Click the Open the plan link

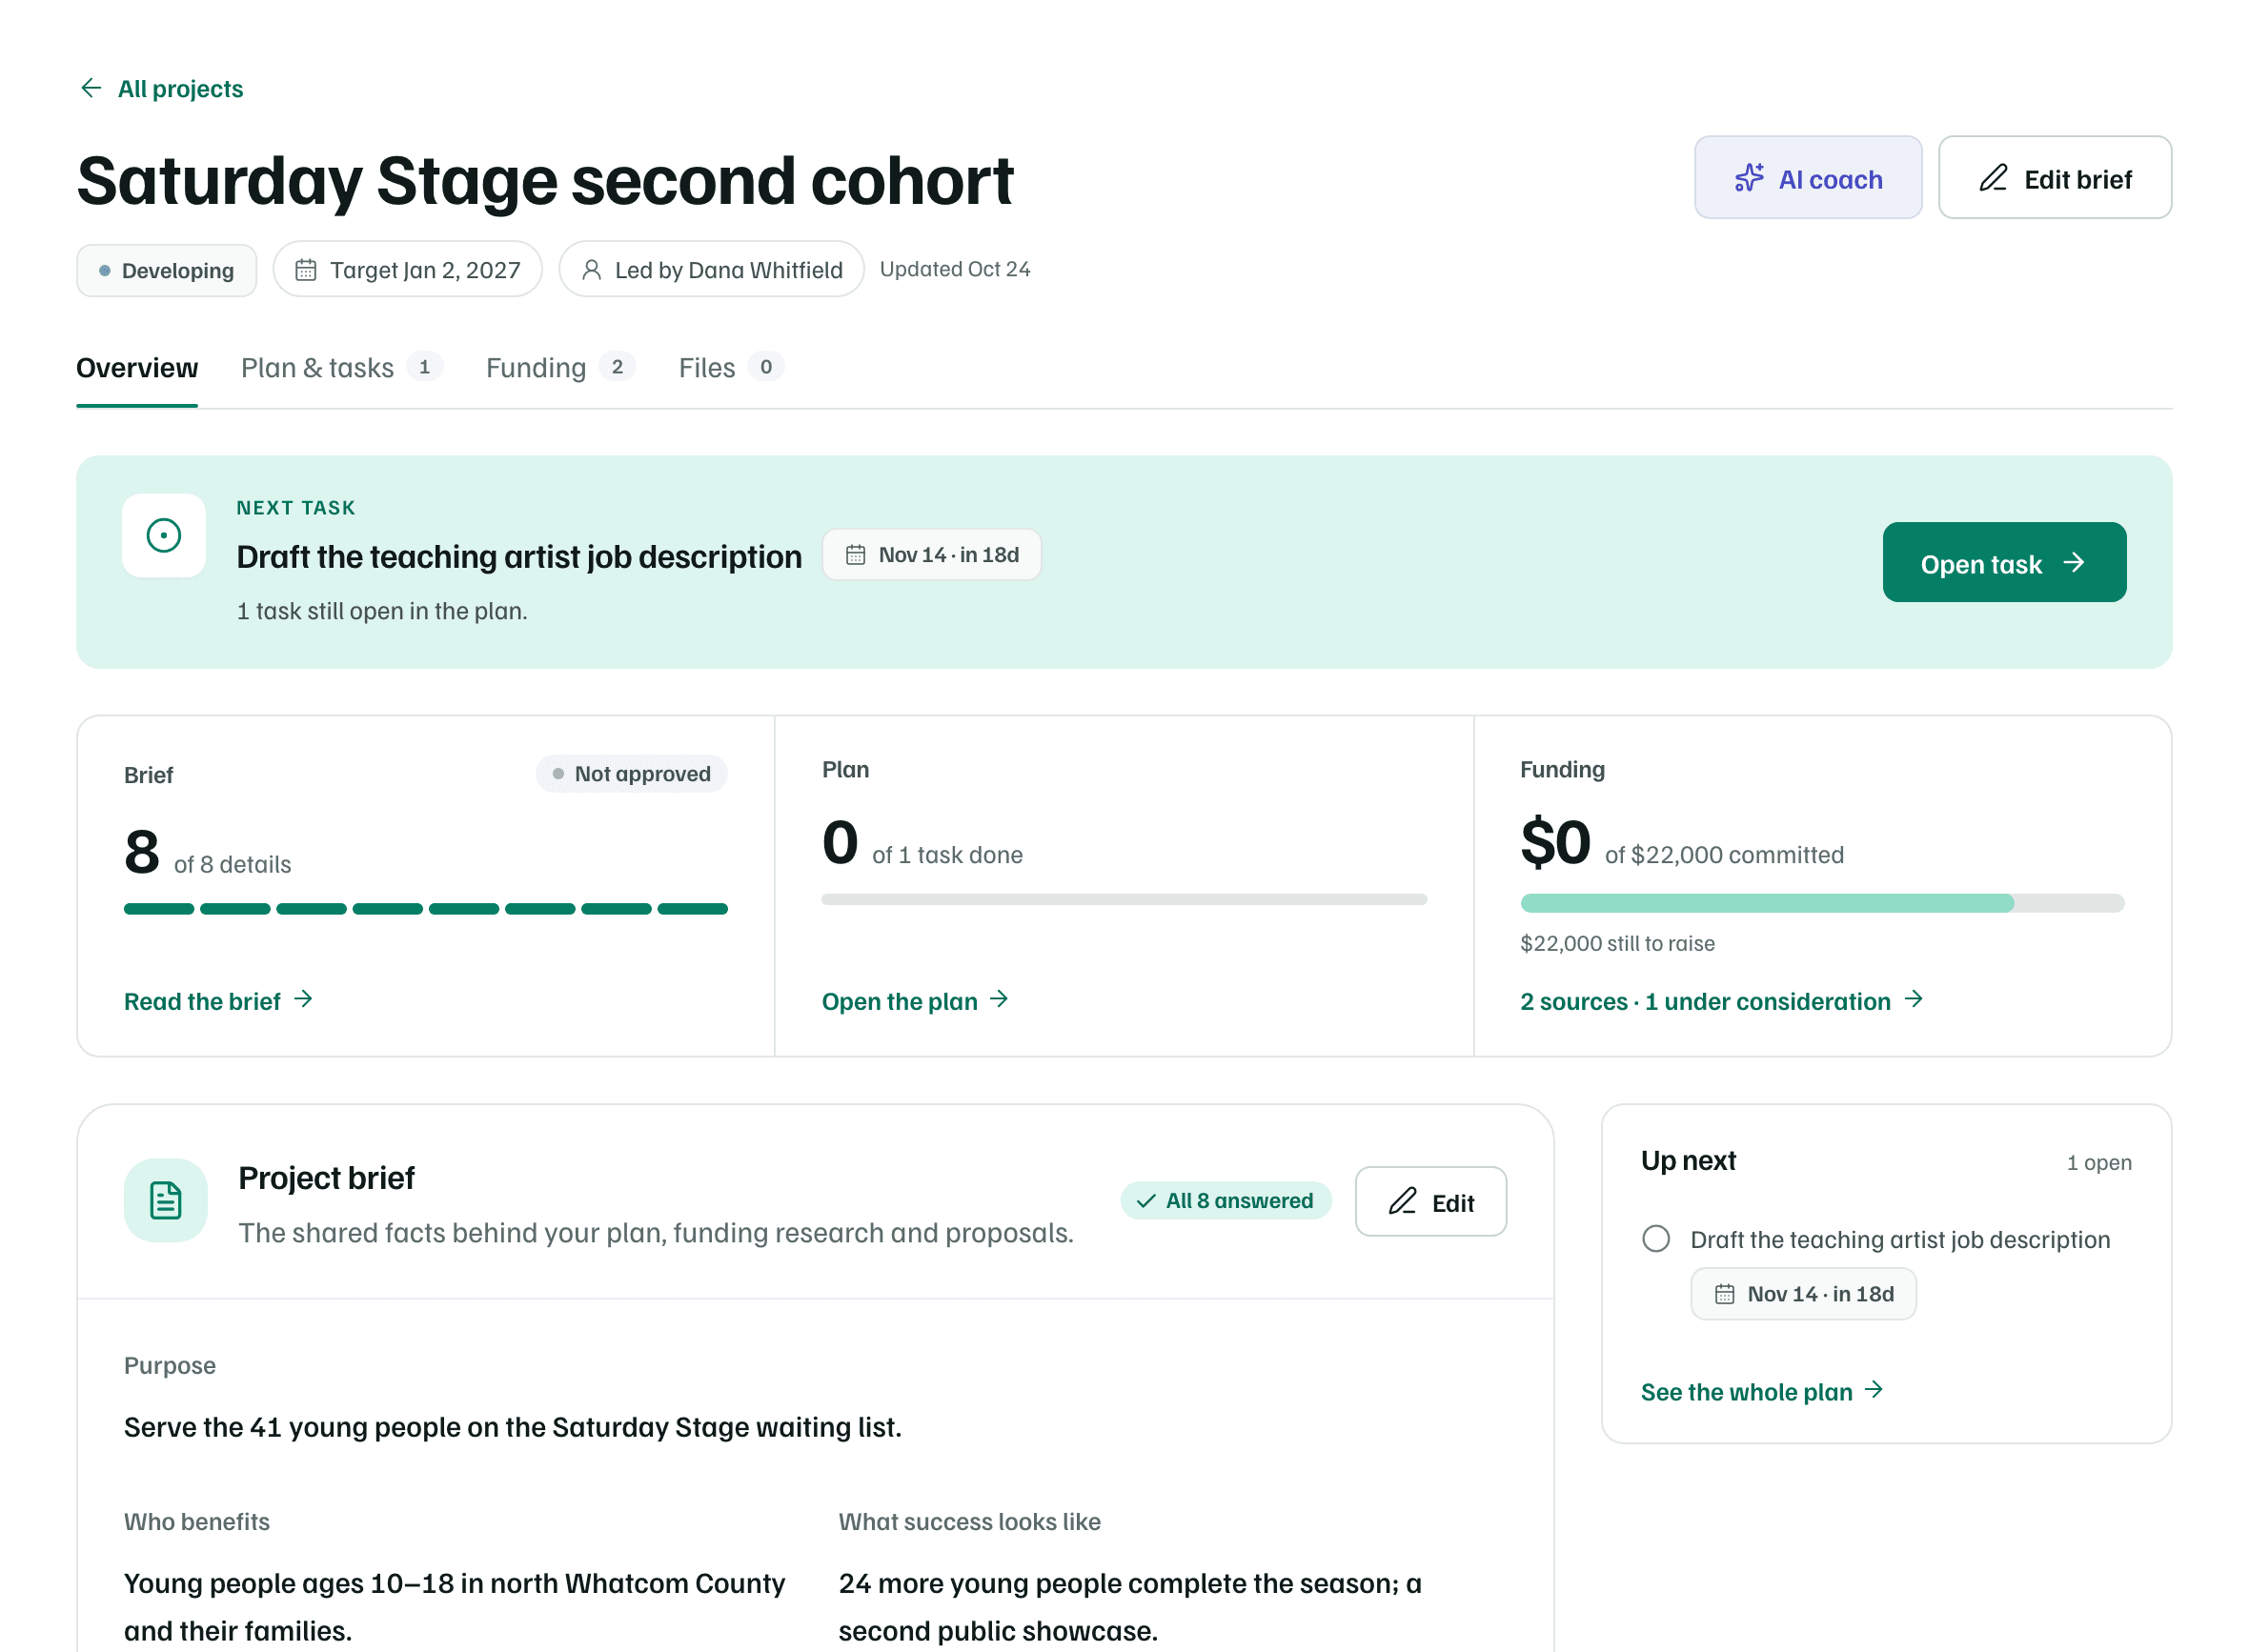(915, 1001)
